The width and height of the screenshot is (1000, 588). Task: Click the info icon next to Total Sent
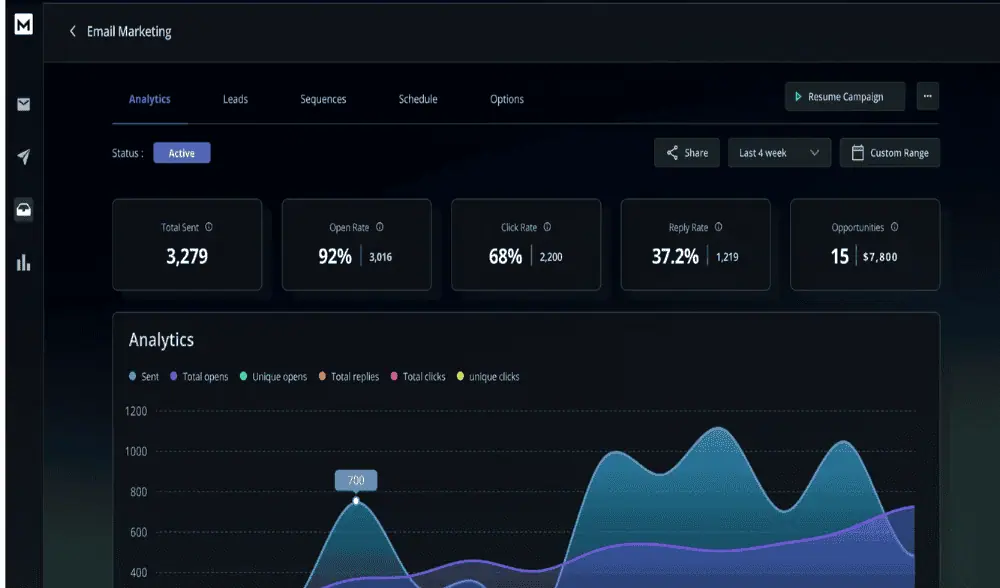tap(208, 227)
